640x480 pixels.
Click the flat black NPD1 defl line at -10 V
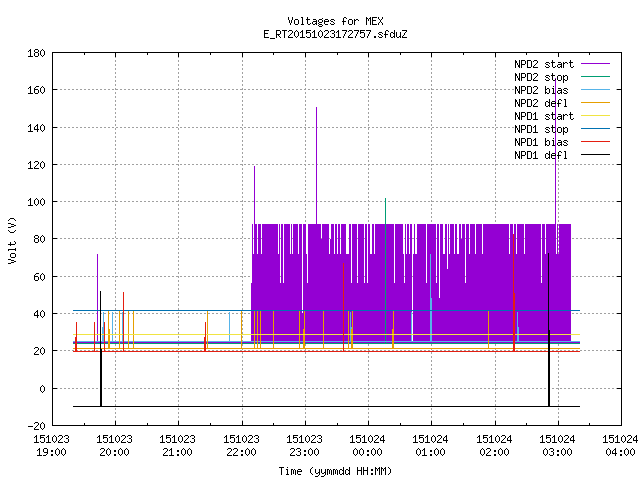click(x=327, y=407)
